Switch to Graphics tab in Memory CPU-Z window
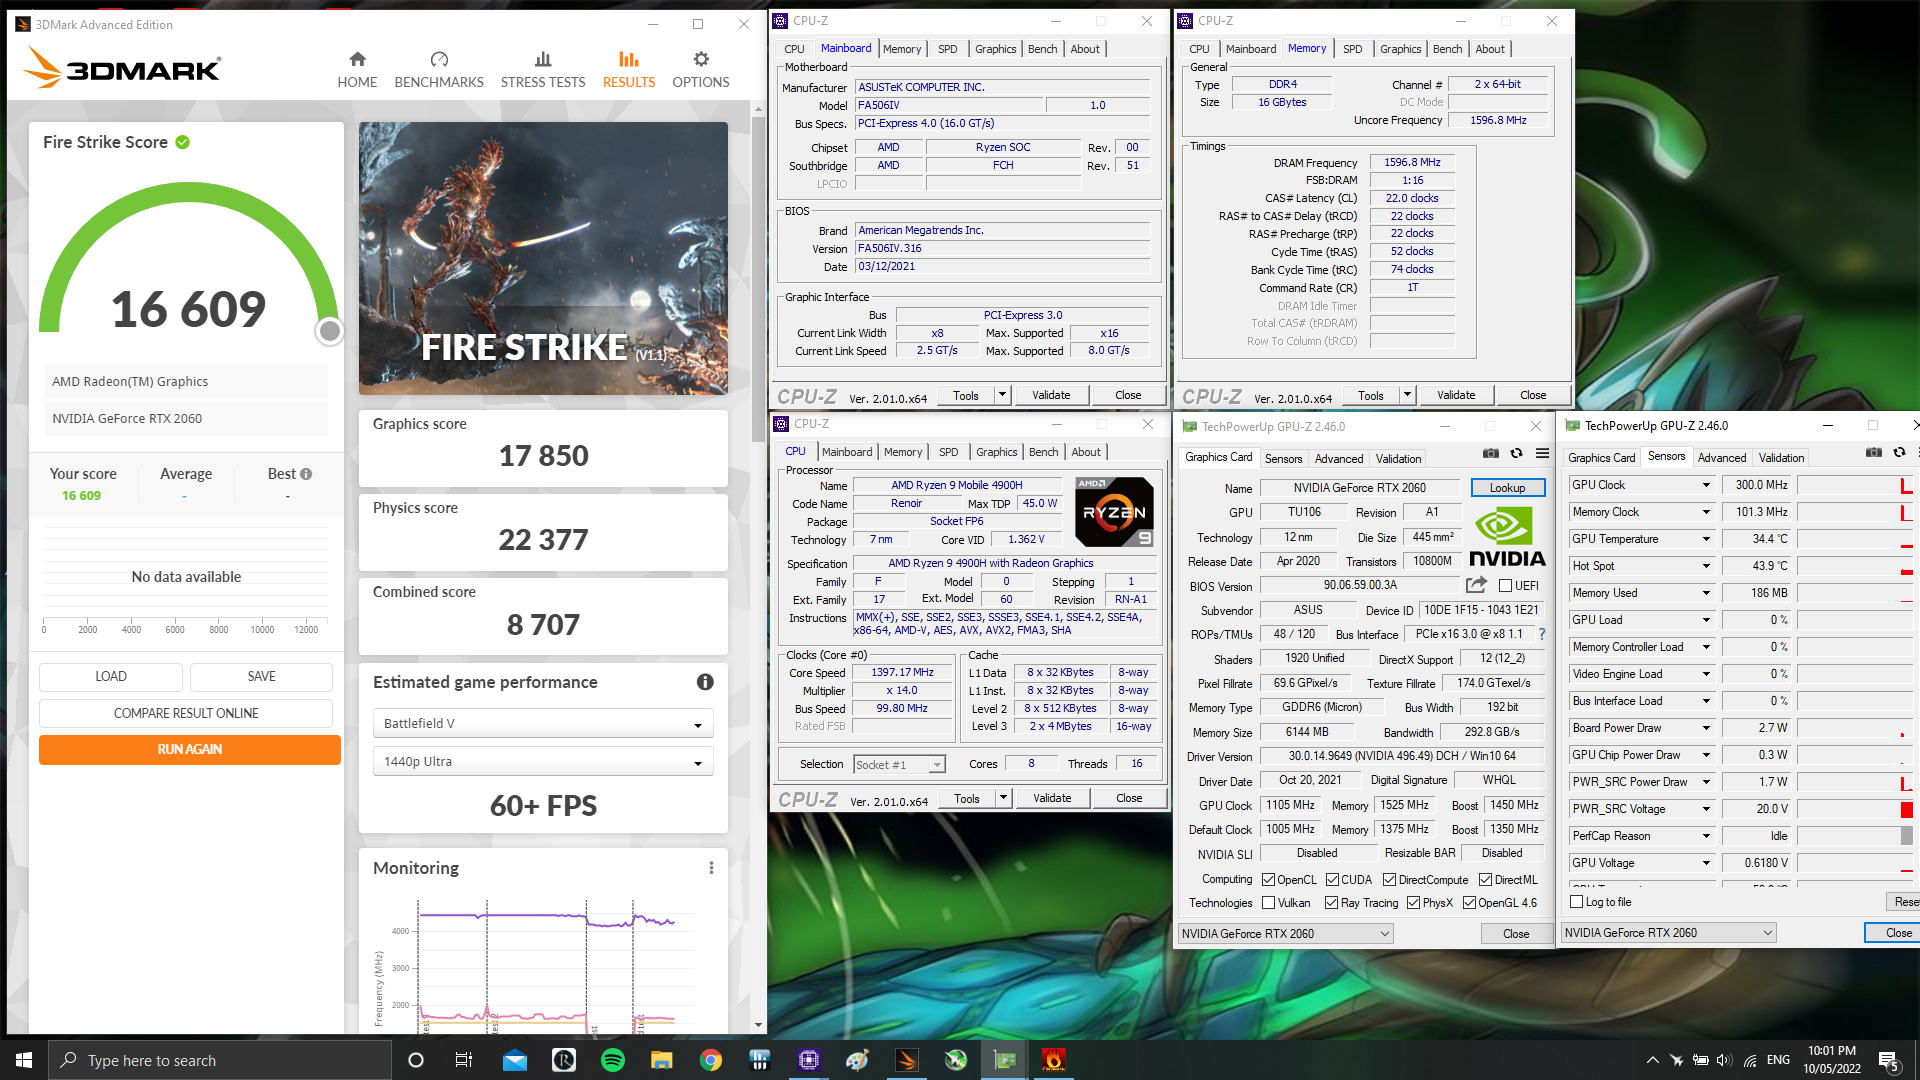This screenshot has width=1920, height=1080. click(1400, 49)
